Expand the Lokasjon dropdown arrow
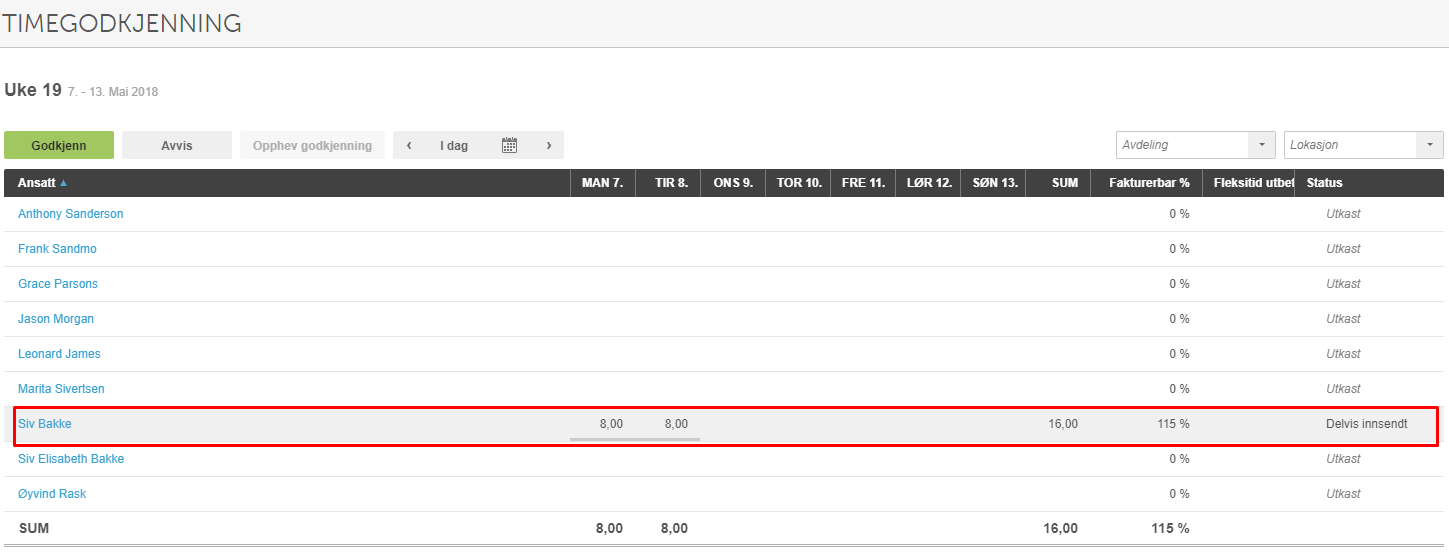The image size is (1449, 552). tap(1430, 145)
